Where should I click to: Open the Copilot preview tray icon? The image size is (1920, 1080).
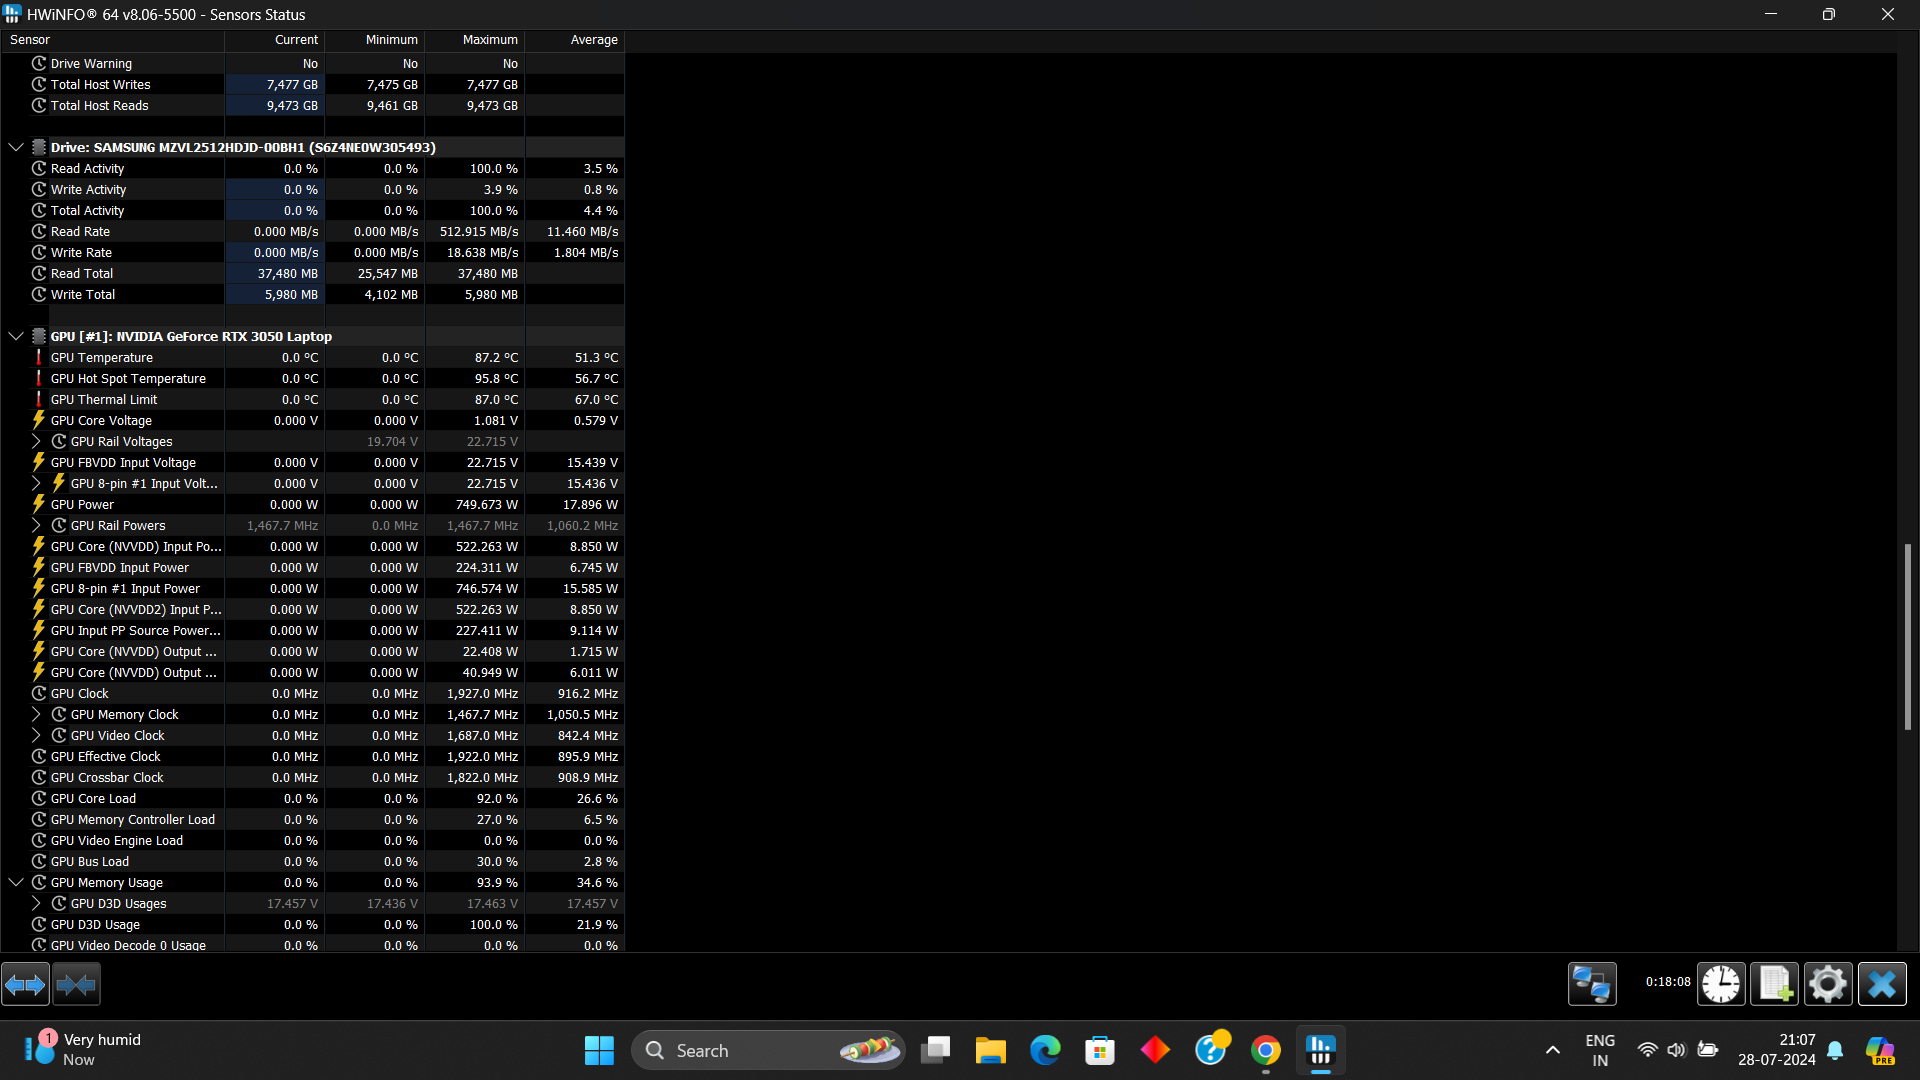coord(1881,1051)
